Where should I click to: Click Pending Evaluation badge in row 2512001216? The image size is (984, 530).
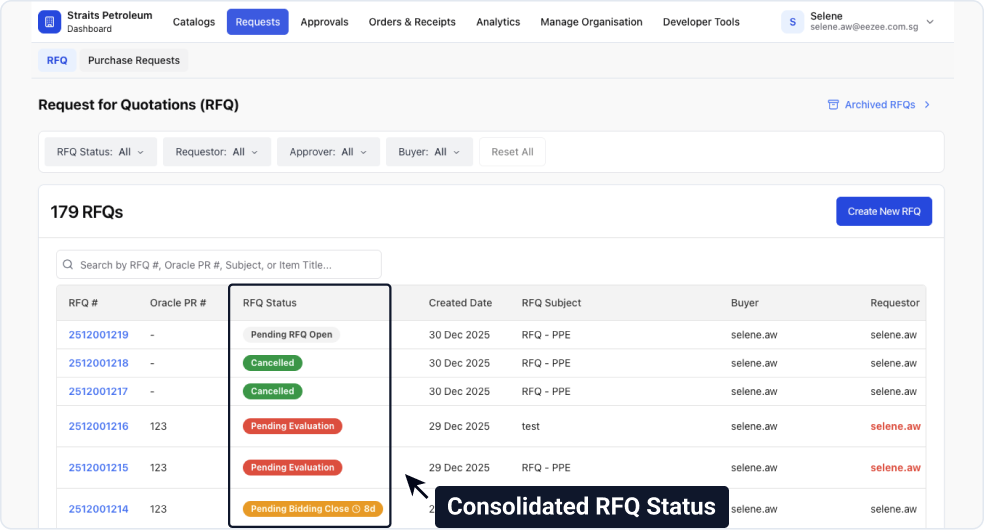[292, 427]
